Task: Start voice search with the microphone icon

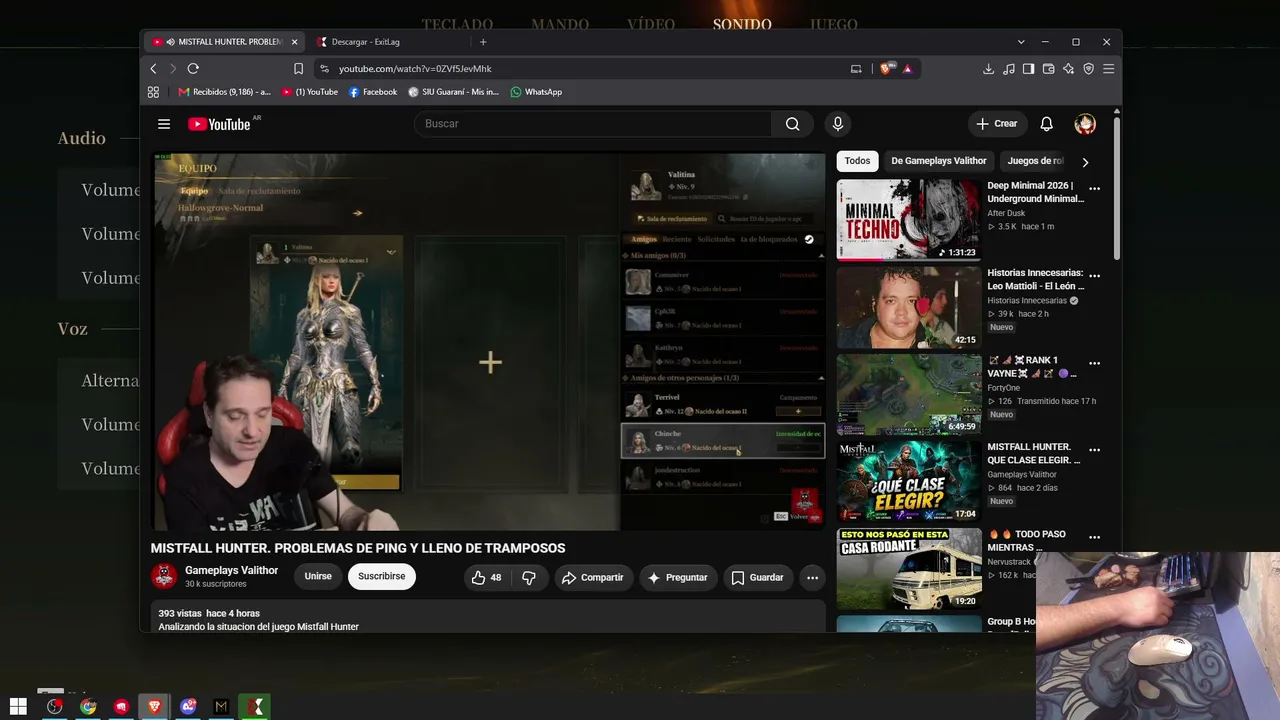Action: click(838, 124)
